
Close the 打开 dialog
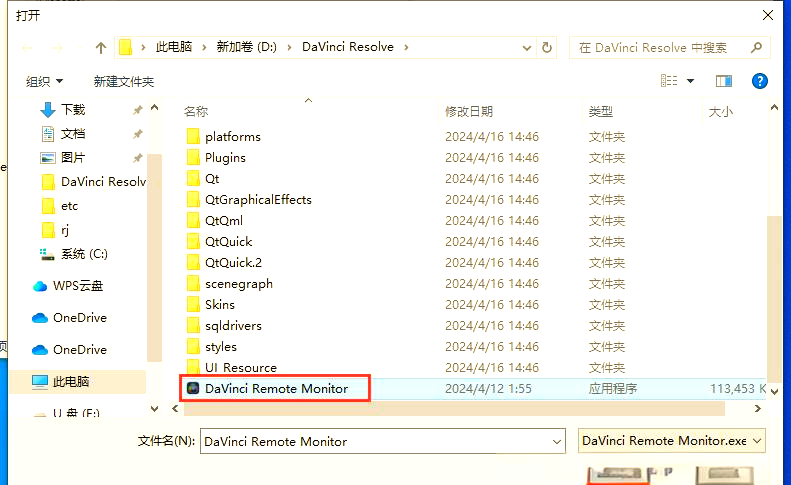768,15
